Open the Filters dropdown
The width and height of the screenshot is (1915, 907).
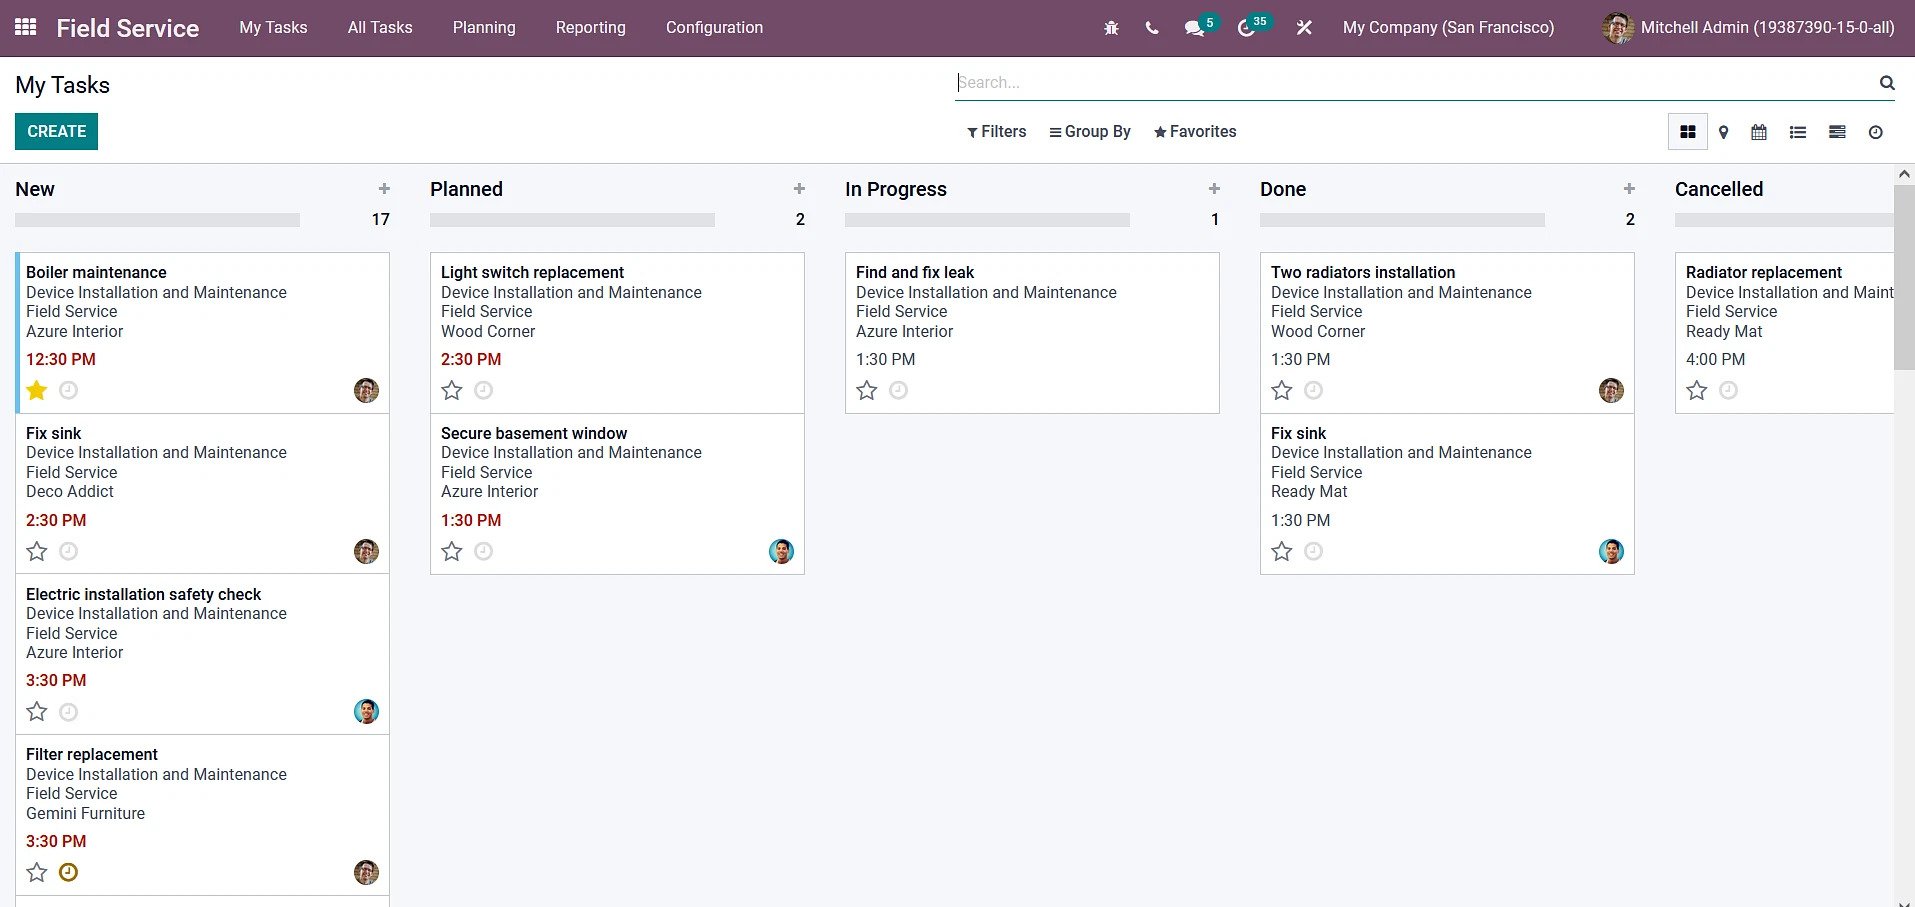coord(996,131)
